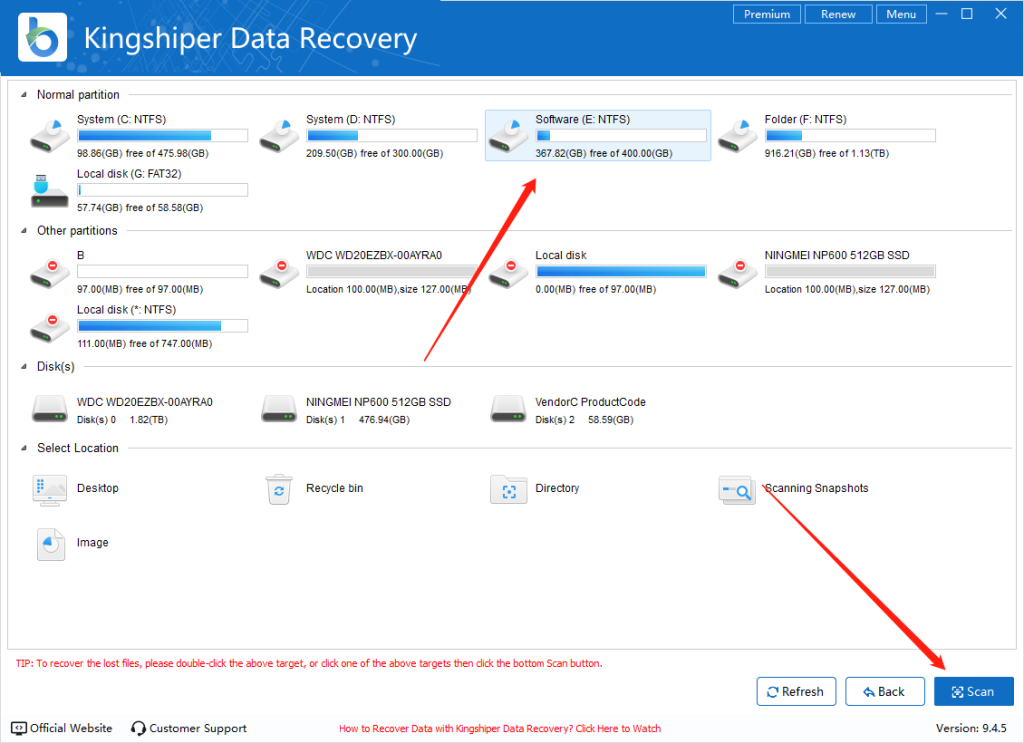Choose NINGMEI NP600 Disk 1 icon
The width and height of the screenshot is (1024, 743).
coord(279,409)
